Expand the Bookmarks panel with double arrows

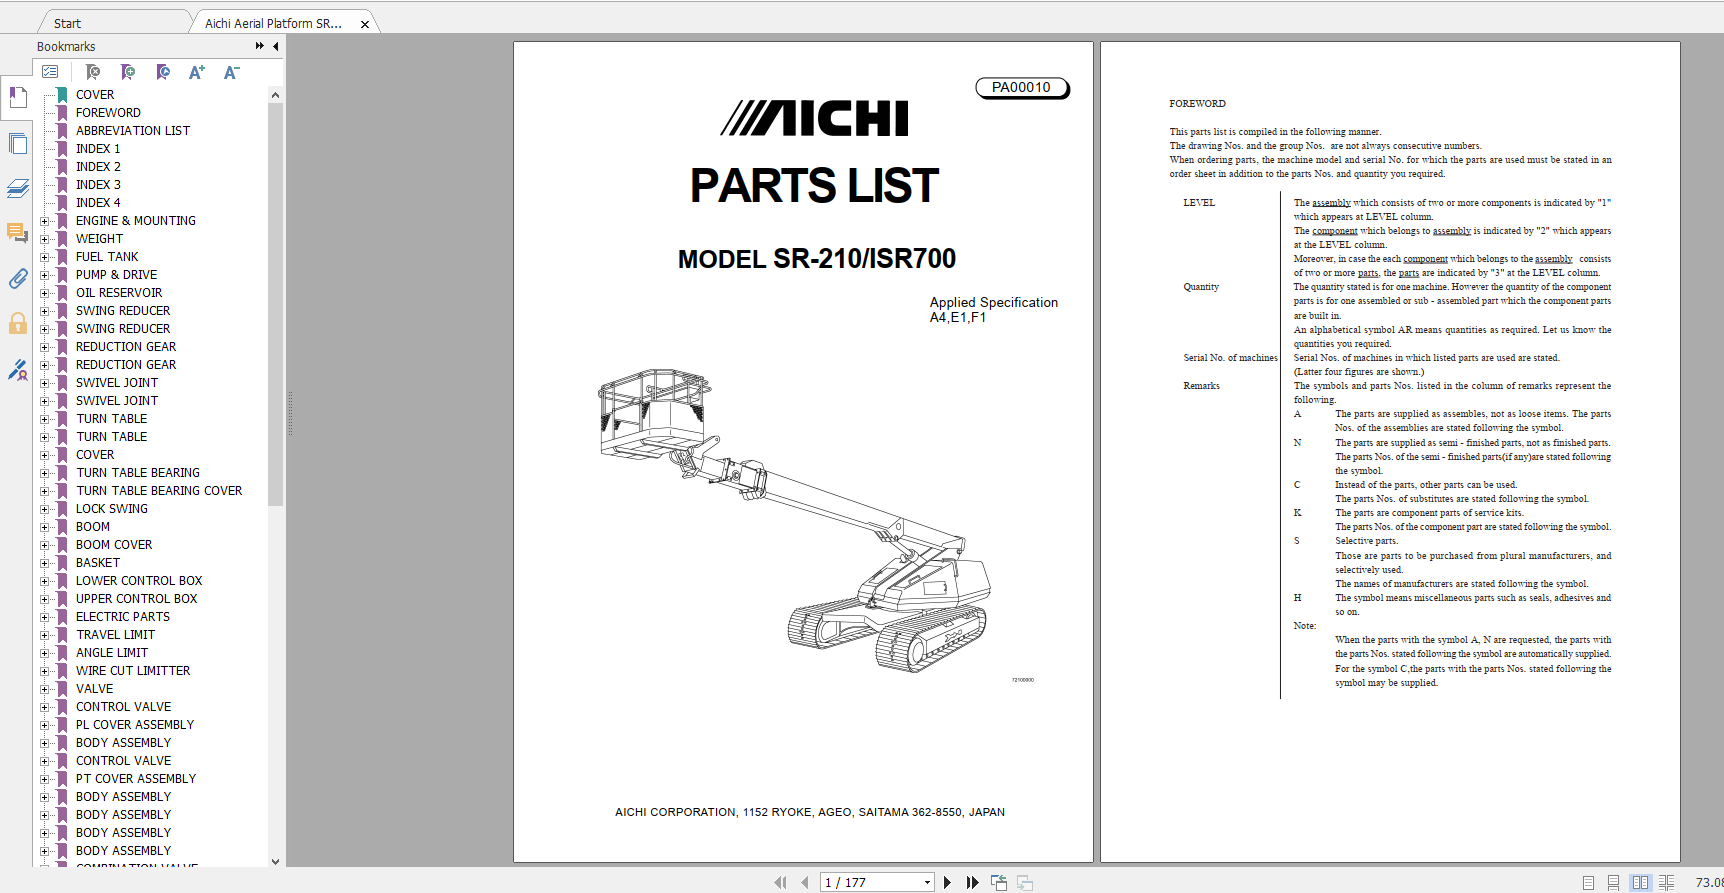(260, 46)
